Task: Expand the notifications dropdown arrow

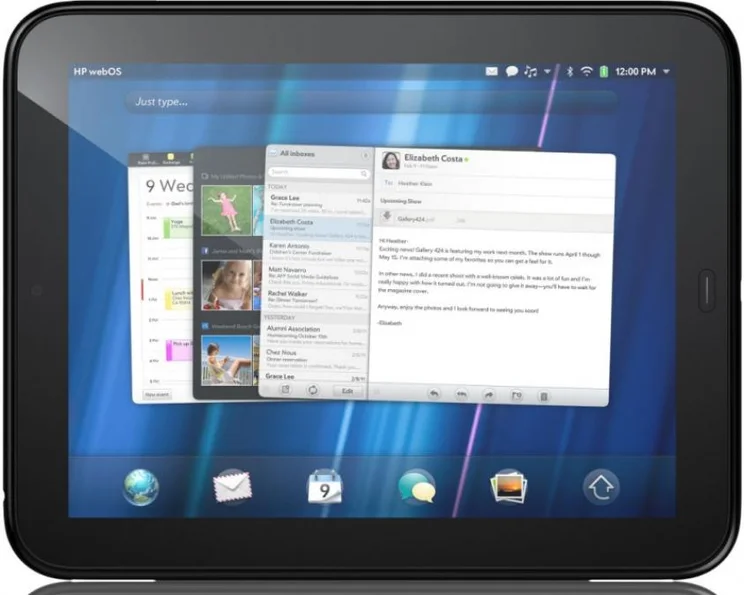Action: click(547, 72)
